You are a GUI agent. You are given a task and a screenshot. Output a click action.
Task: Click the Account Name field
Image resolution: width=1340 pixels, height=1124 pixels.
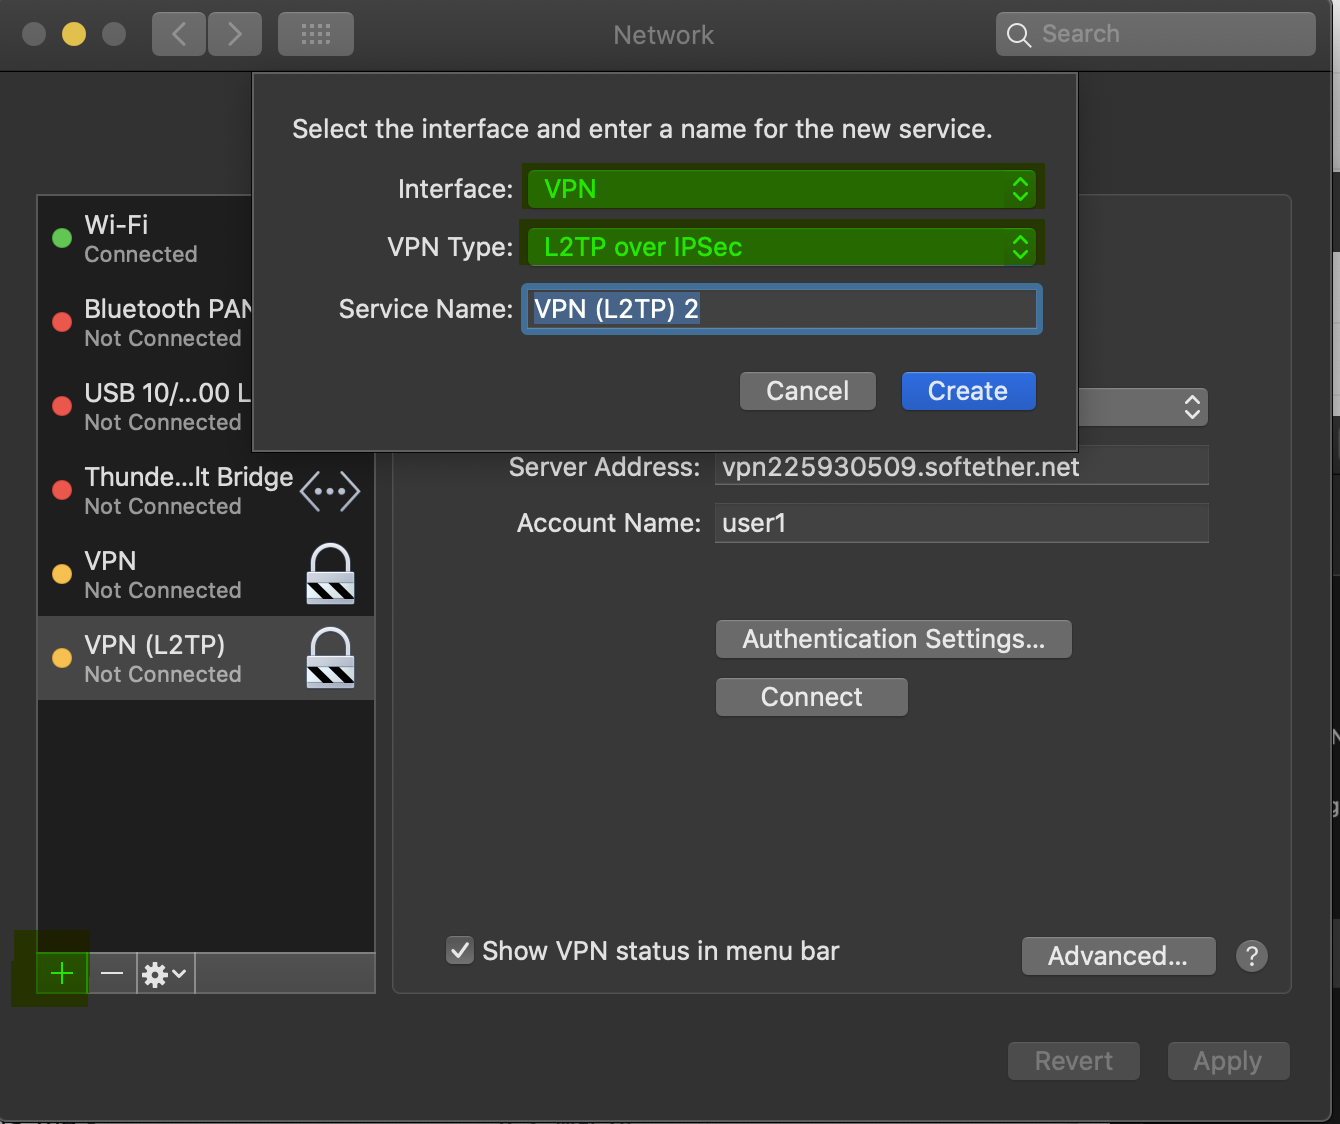962,523
